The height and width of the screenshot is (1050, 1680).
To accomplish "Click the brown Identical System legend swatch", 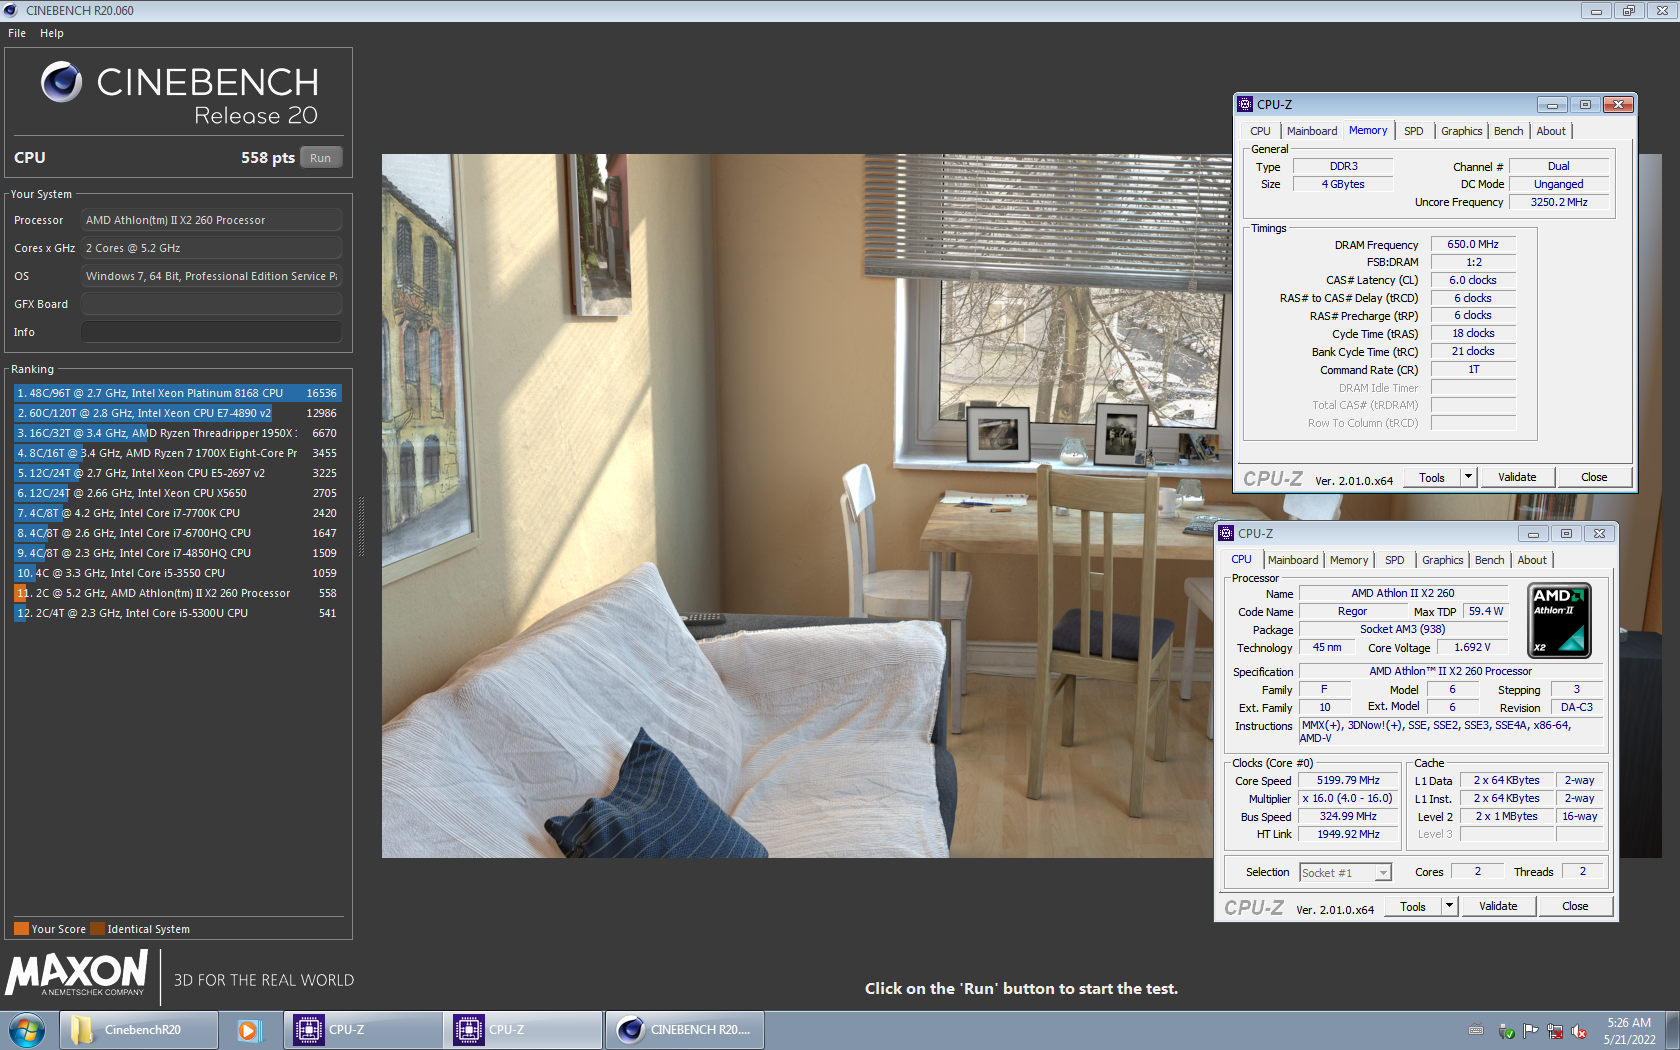I will [97, 928].
